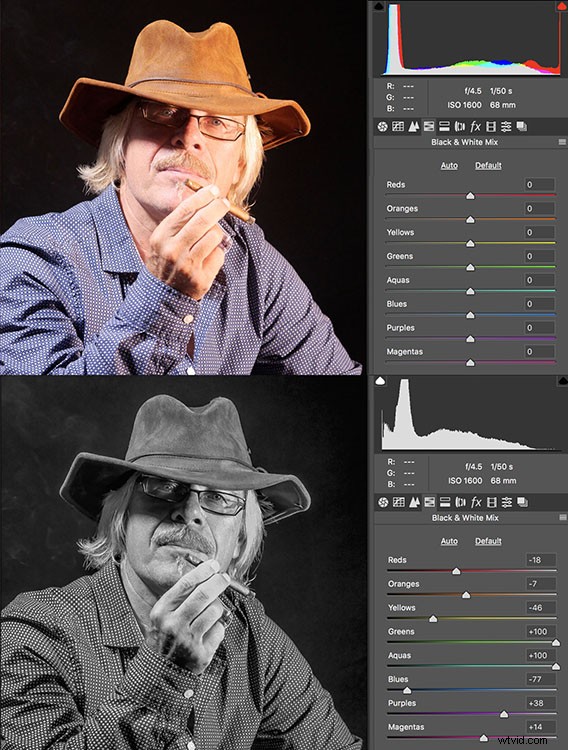Click the active HSL/Grayscale tab in the color-histogram panel
This screenshot has height=750, width=568.
coord(429,126)
